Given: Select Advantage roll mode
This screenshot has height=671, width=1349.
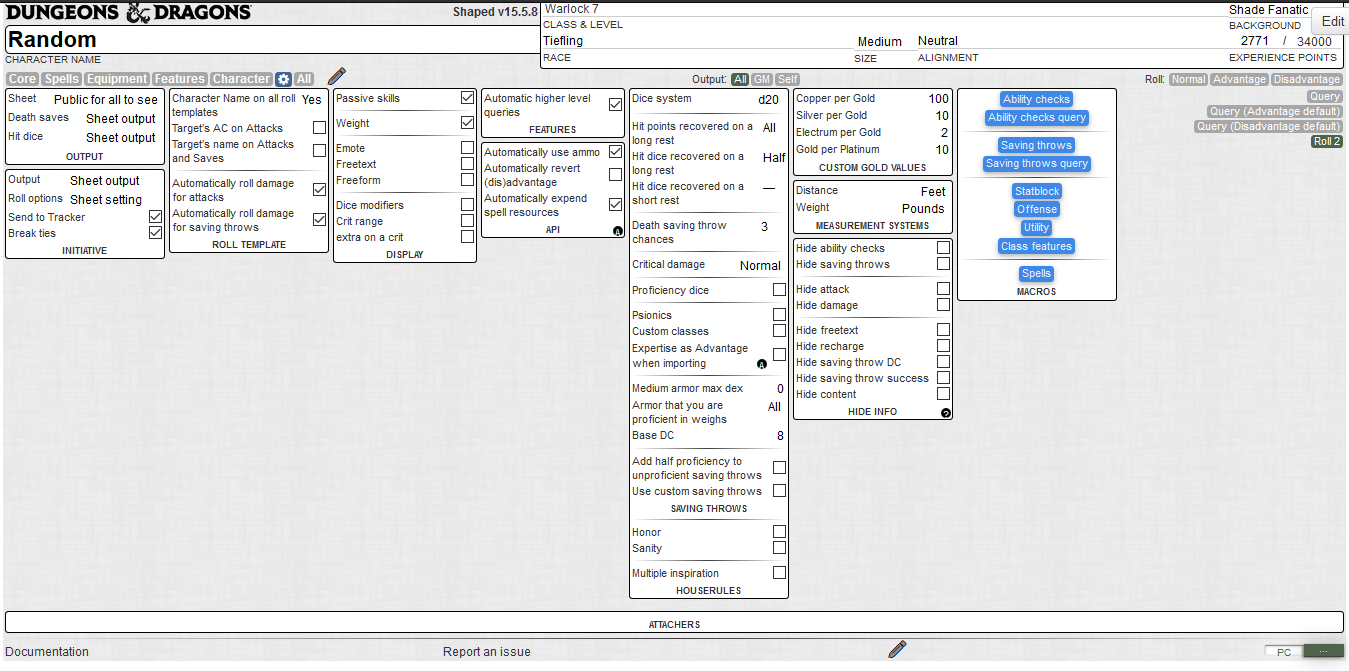Looking at the screenshot, I should 1239,79.
